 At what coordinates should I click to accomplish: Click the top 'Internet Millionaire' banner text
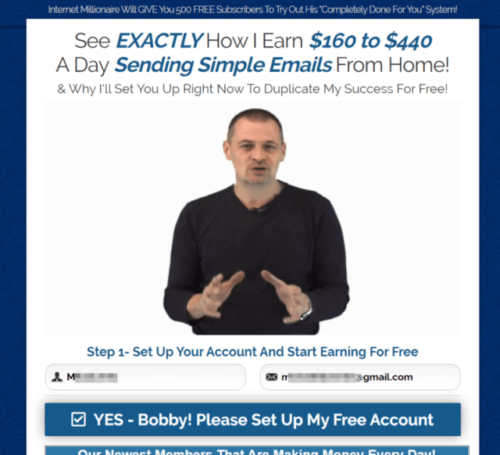tap(252, 9)
